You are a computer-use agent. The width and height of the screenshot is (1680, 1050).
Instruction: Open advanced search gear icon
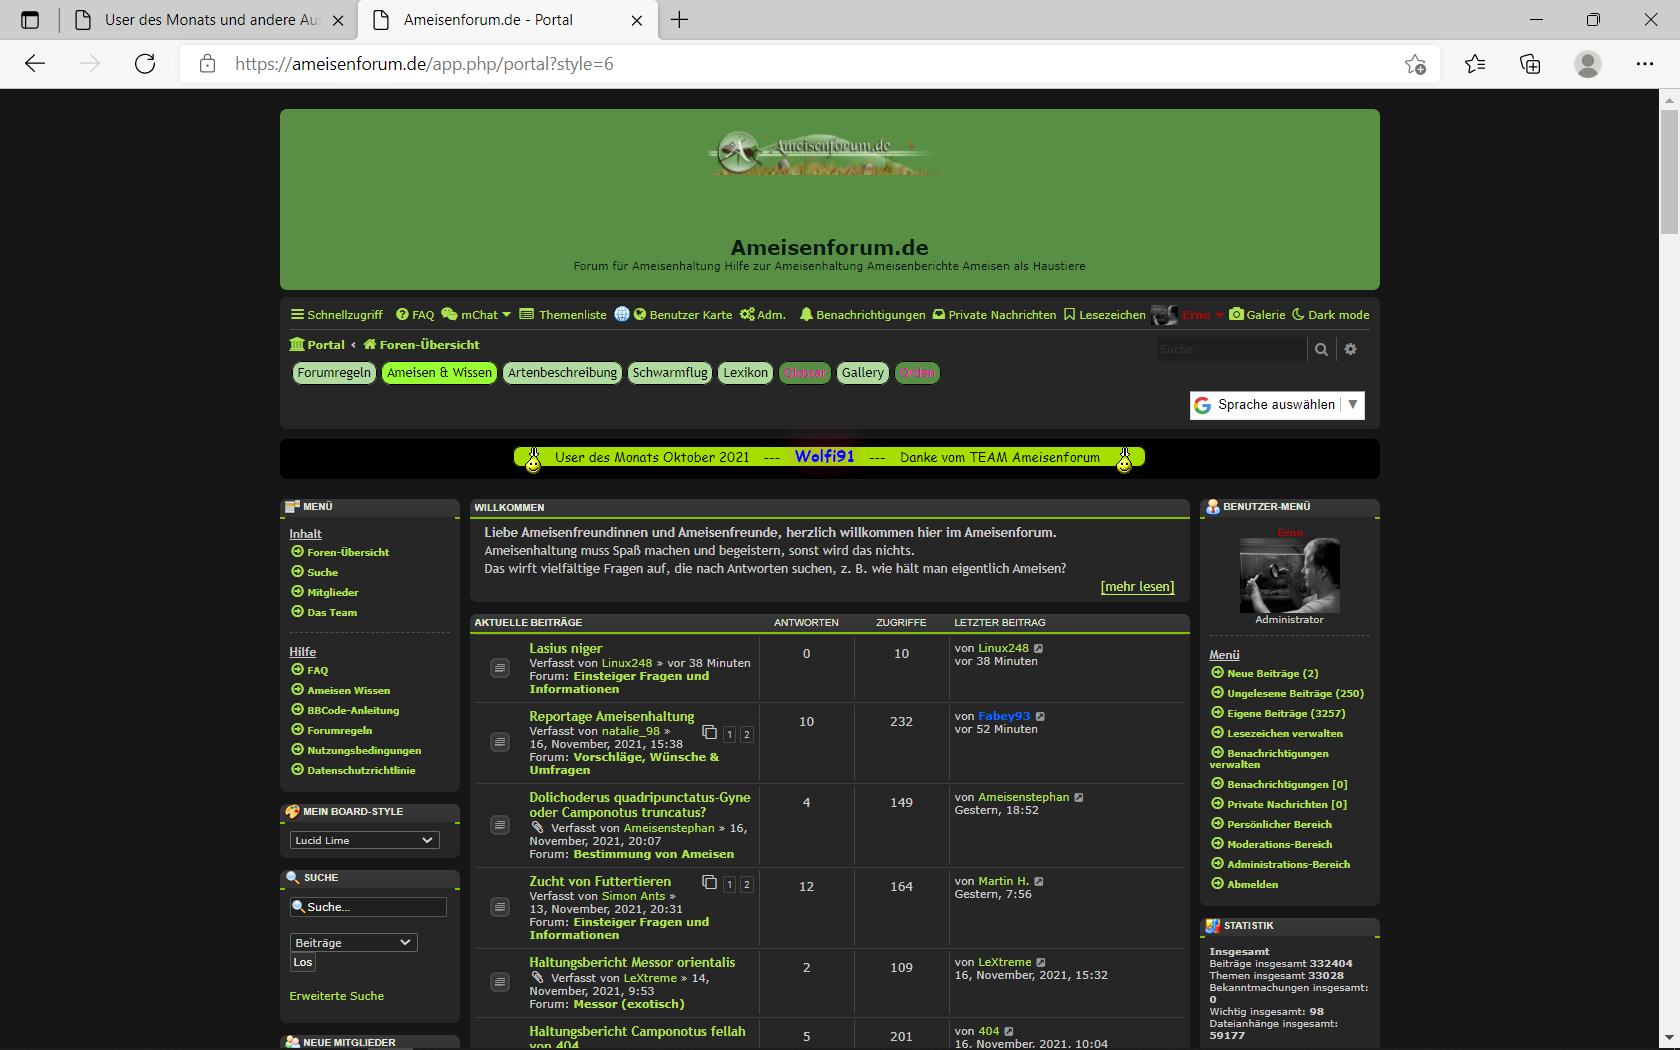[1351, 349]
